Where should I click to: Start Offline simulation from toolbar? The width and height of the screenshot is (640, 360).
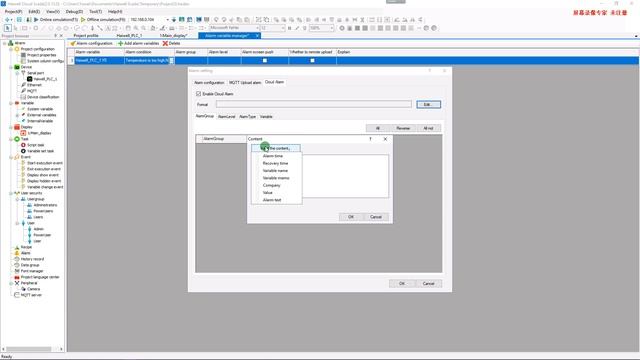[103, 20]
